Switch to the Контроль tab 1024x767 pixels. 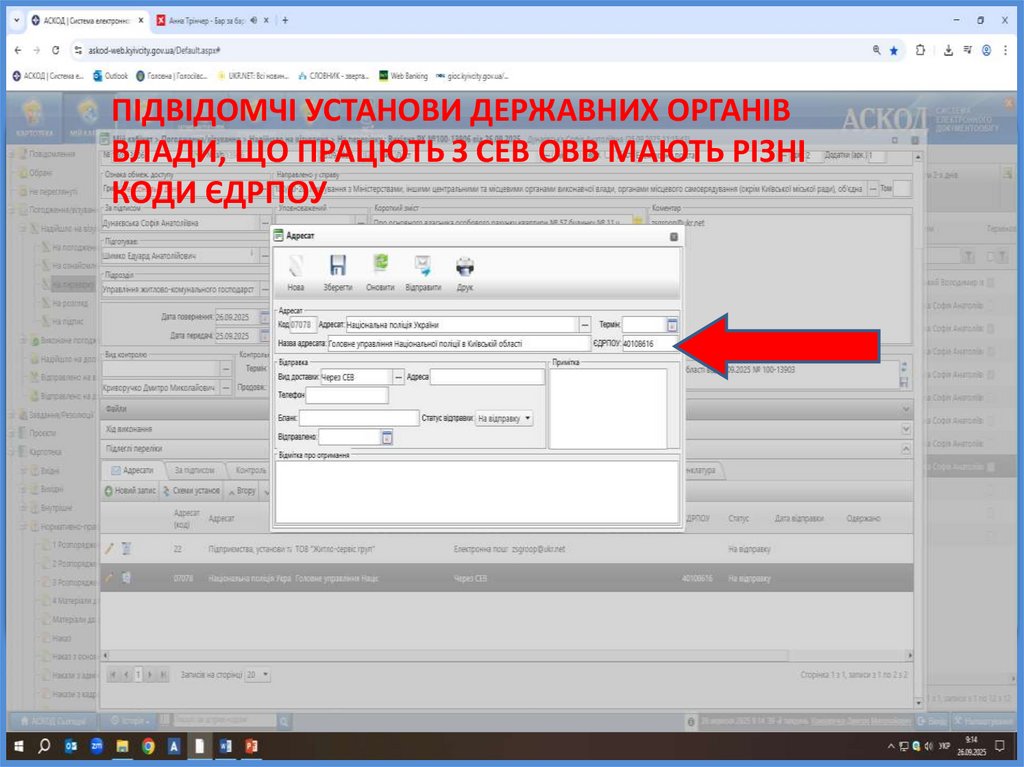pos(249,470)
